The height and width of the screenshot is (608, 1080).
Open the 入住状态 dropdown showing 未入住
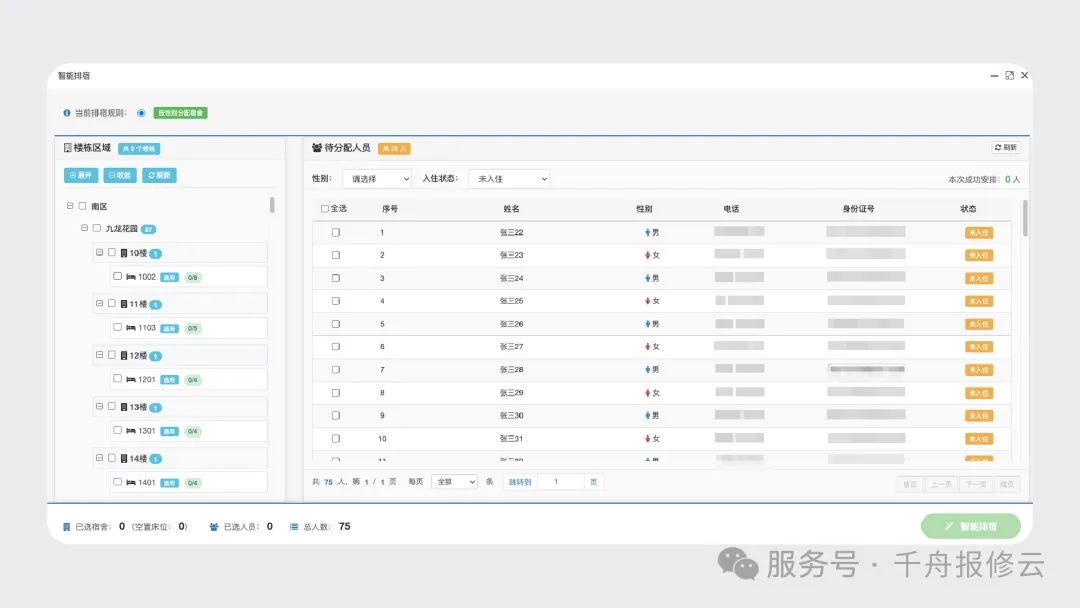coord(508,178)
